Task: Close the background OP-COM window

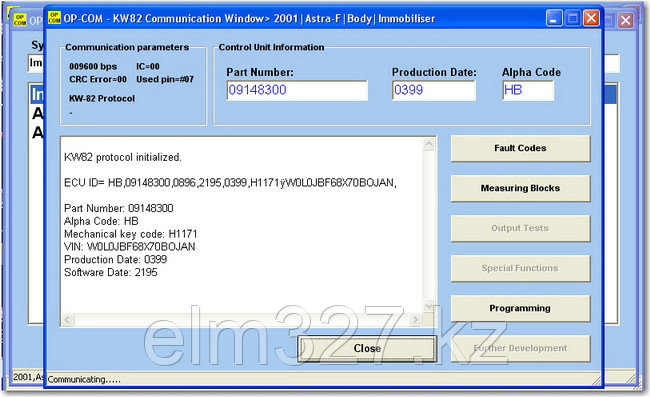Action: tap(626, 20)
